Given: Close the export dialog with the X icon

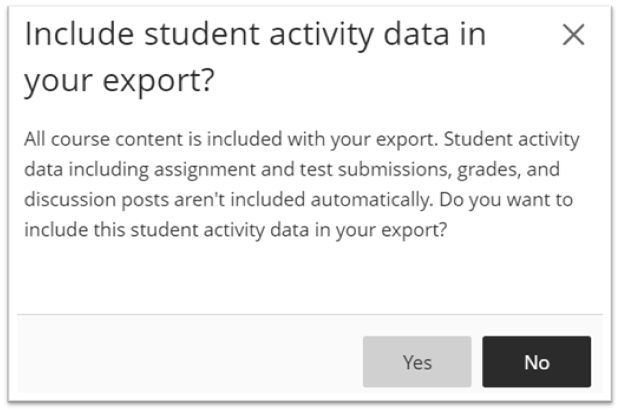Looking at the screenshot, I should pos(573,35).
